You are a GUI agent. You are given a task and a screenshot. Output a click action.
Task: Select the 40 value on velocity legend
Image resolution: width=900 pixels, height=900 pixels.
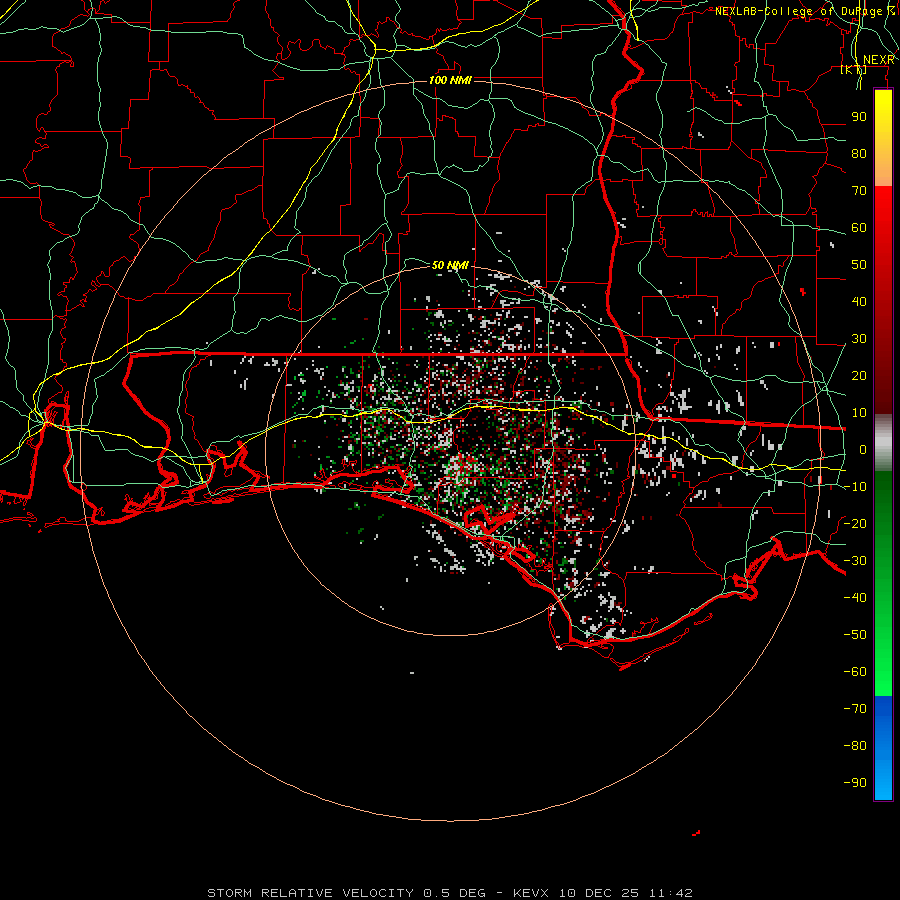coord(859,301)
